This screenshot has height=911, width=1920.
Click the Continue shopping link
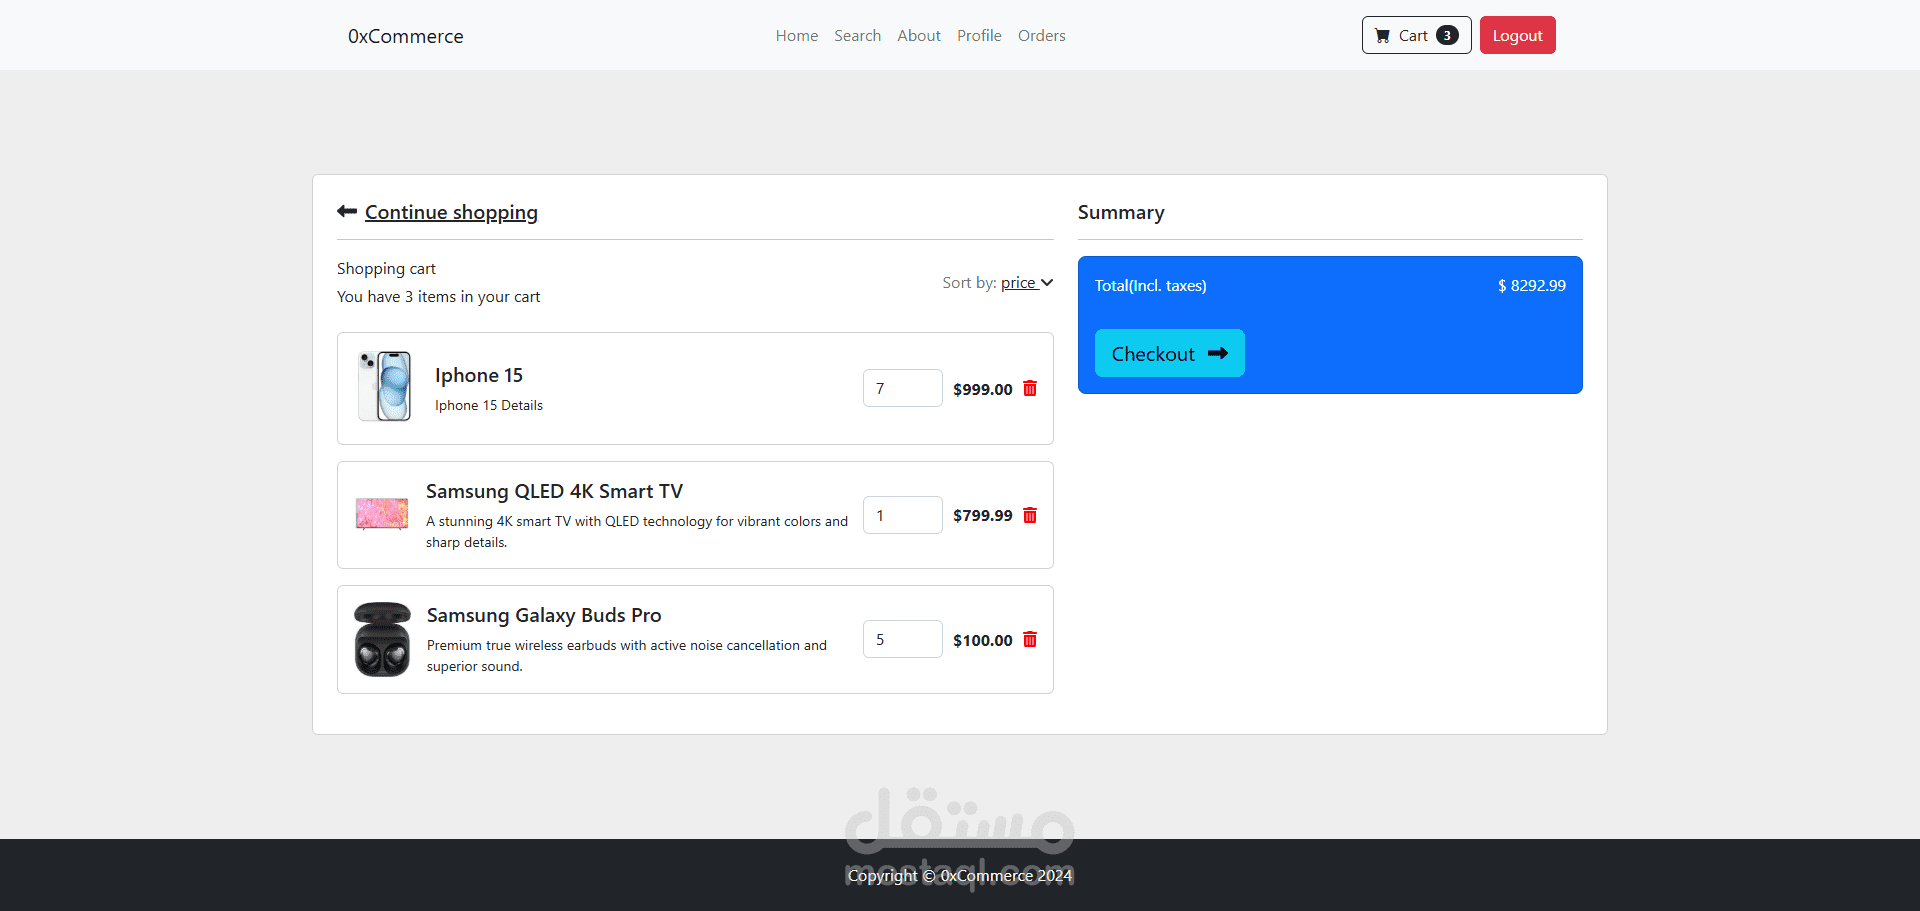pos(451,212)
